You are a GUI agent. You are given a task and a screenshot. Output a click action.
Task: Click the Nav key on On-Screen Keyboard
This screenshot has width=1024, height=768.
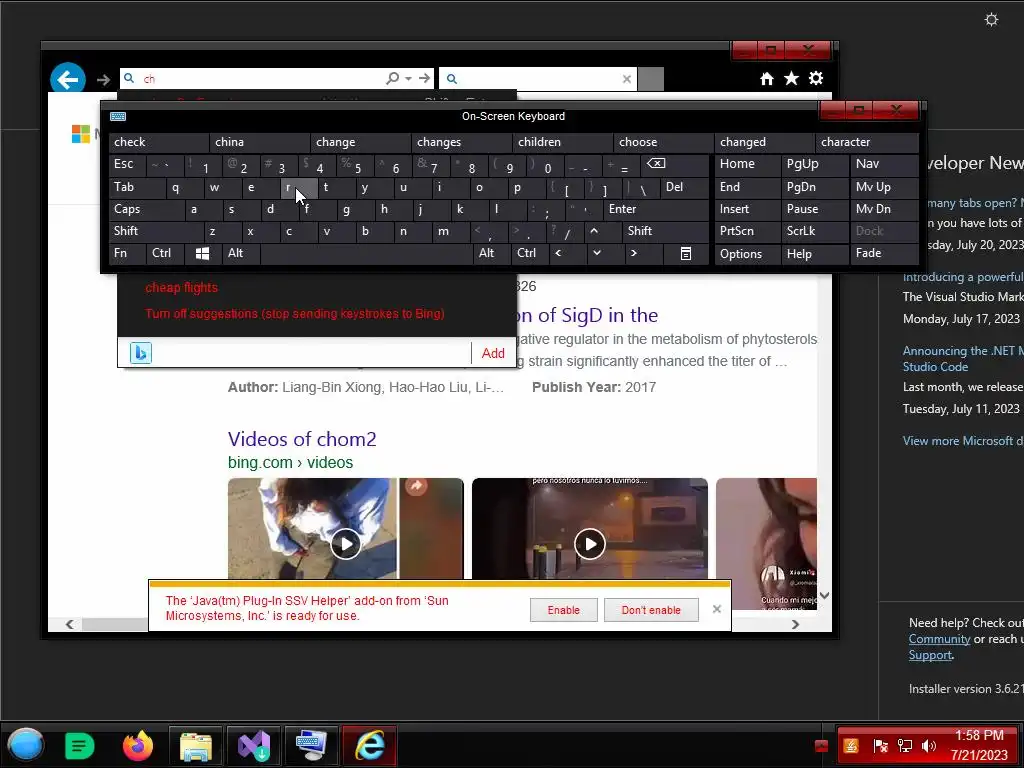884,164
